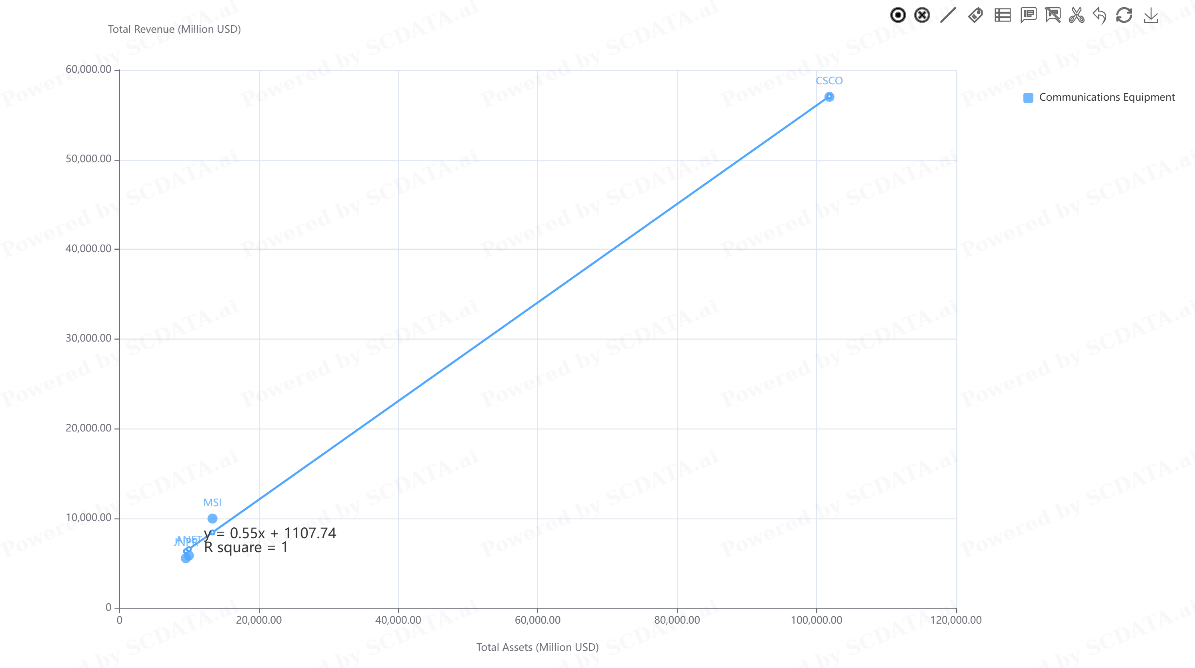Select the CSCO data point
The height and width of the screenshot is (668, 1195).
point(829,97)
